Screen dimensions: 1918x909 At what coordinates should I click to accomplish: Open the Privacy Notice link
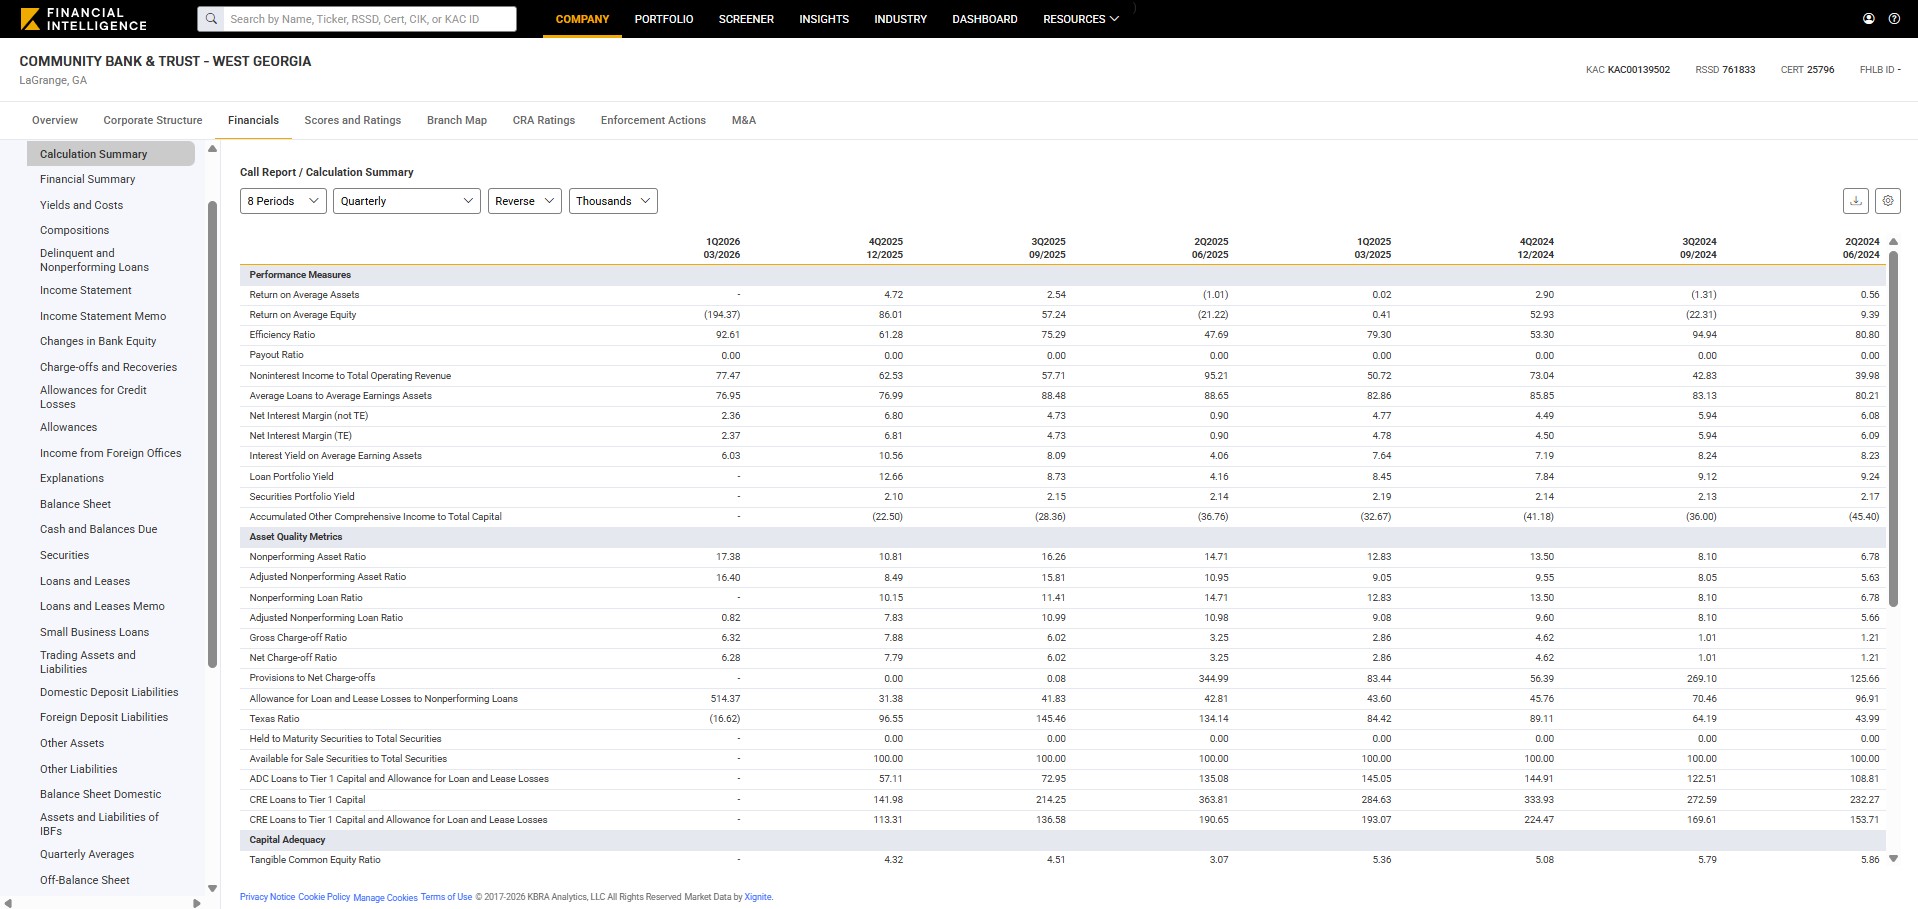(x=267, y=897)
